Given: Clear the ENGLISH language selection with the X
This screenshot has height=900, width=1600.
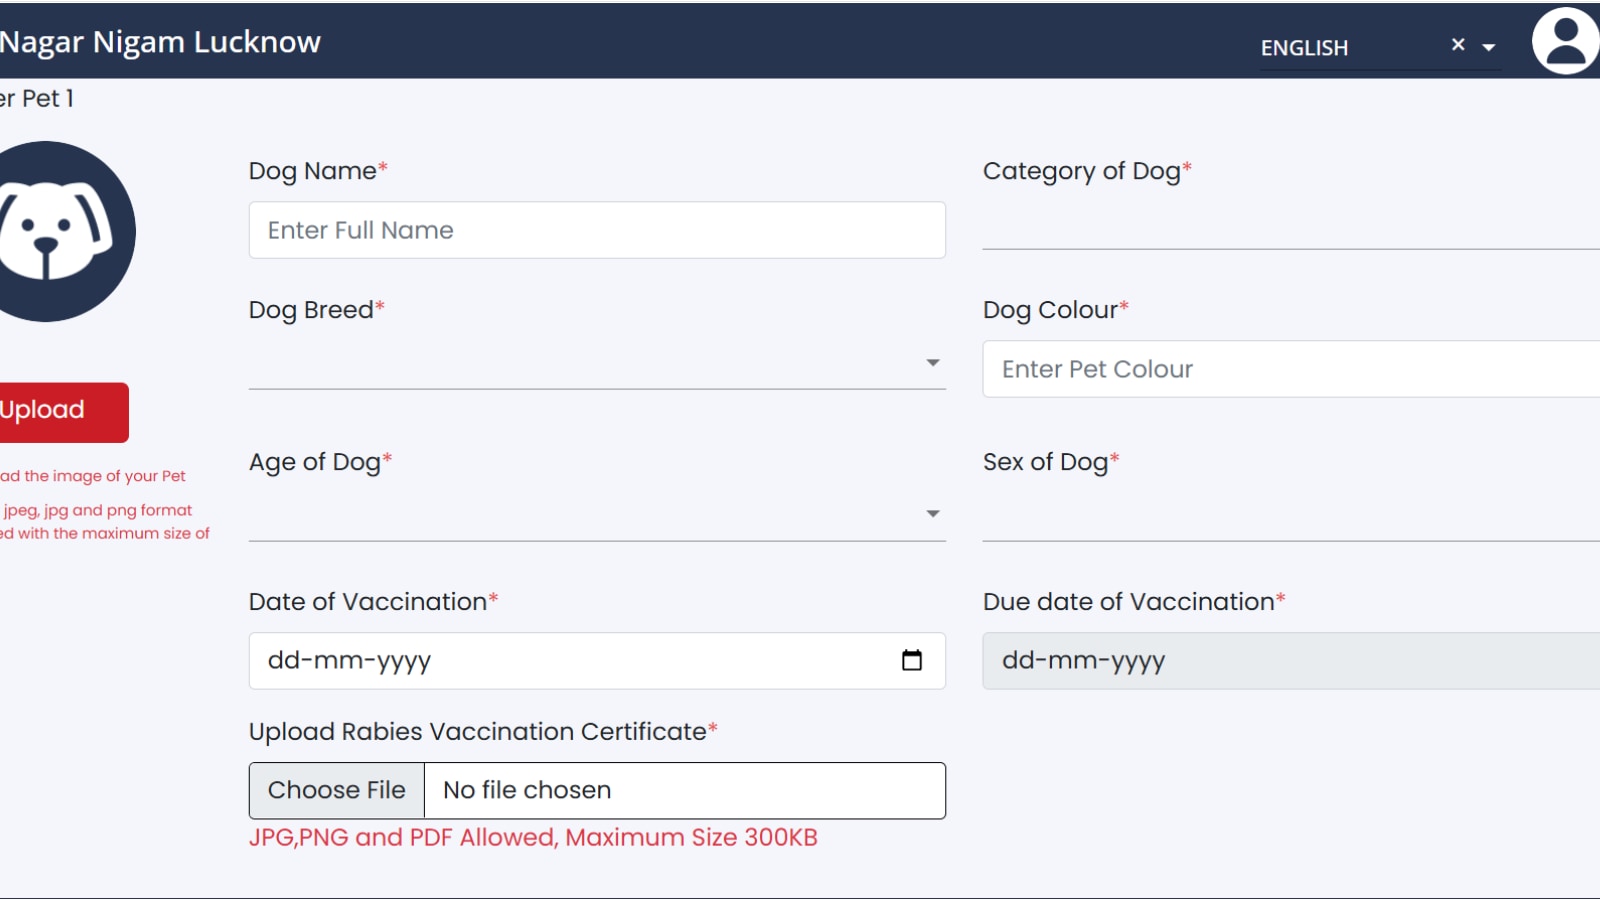Looking at the screenshot, I should coord(1458,43).
